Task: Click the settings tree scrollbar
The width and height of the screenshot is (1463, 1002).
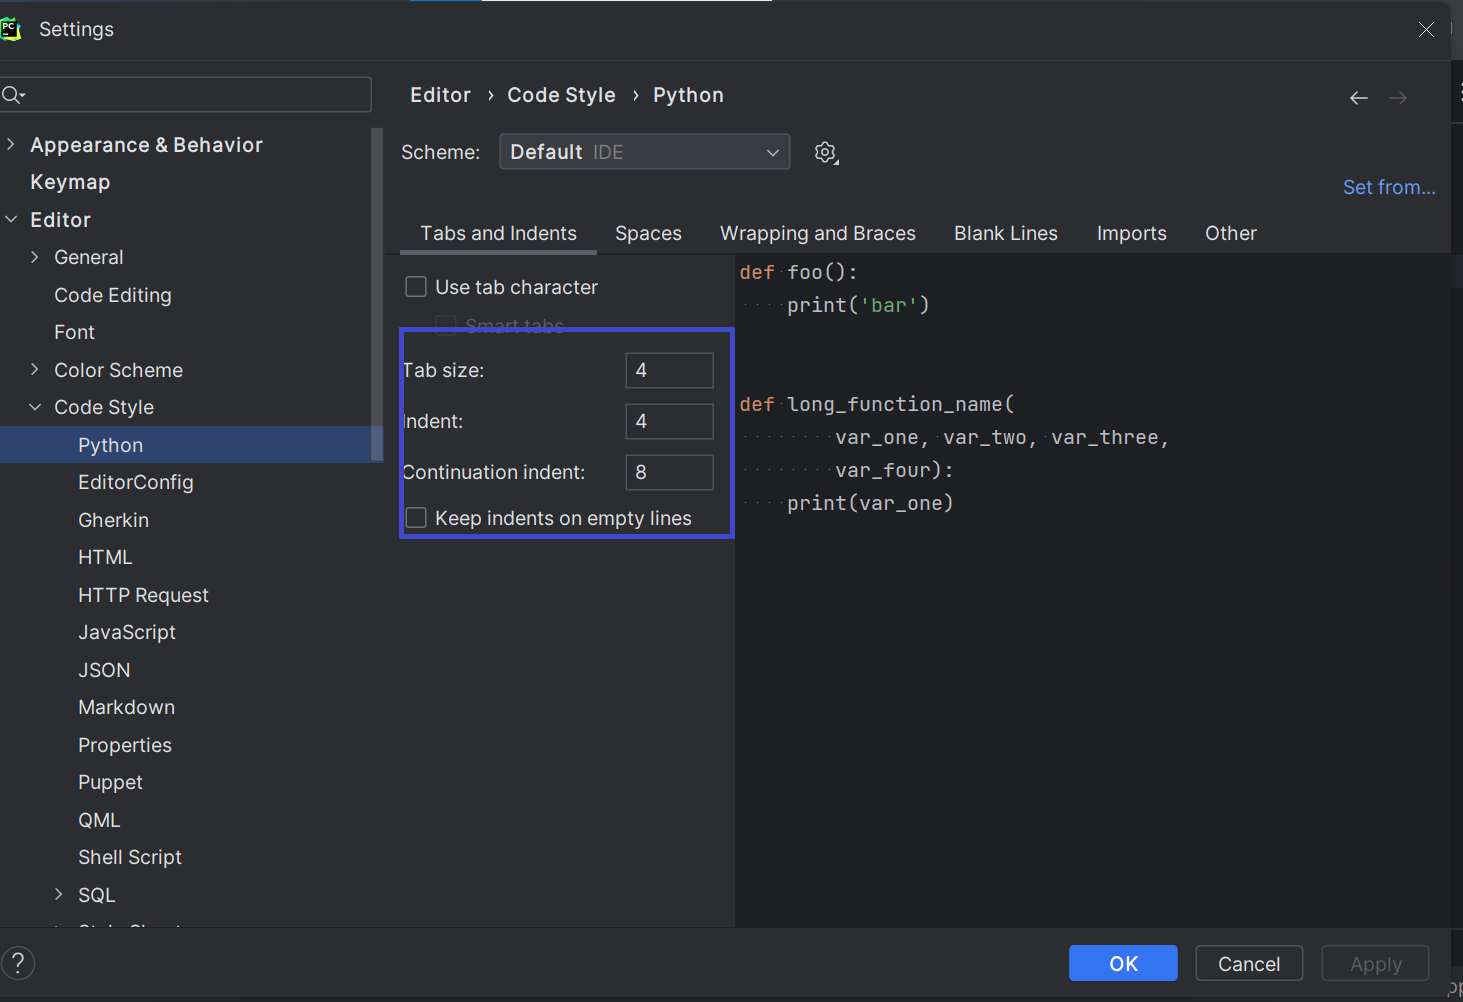Action: click(377, 294)
